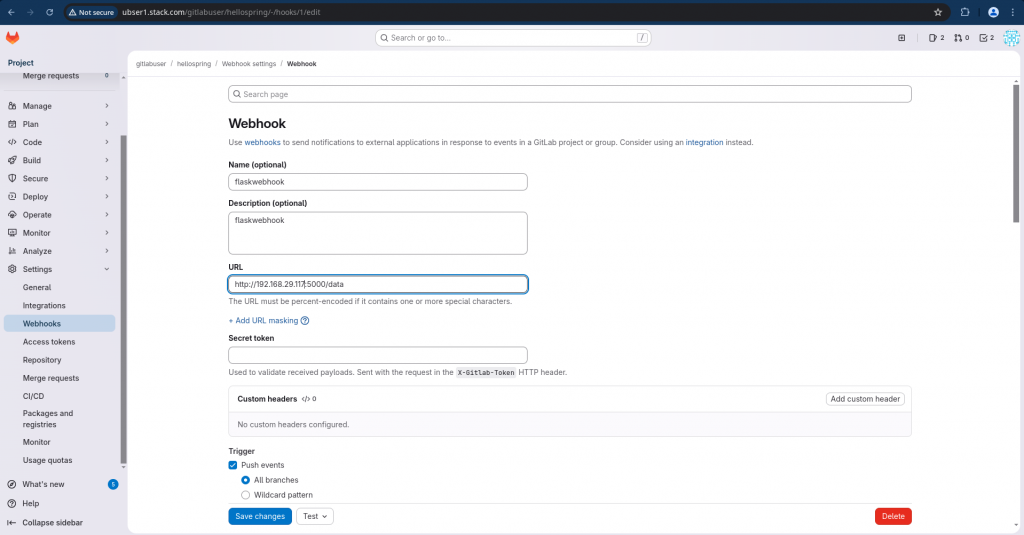Go to CI/CD settings page
Image resolution: width=1024 pixels, height=535 pixels.
click(x=34, y=396)
